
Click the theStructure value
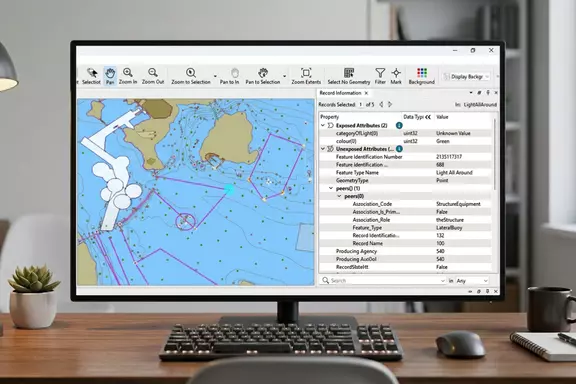(450, 220)
